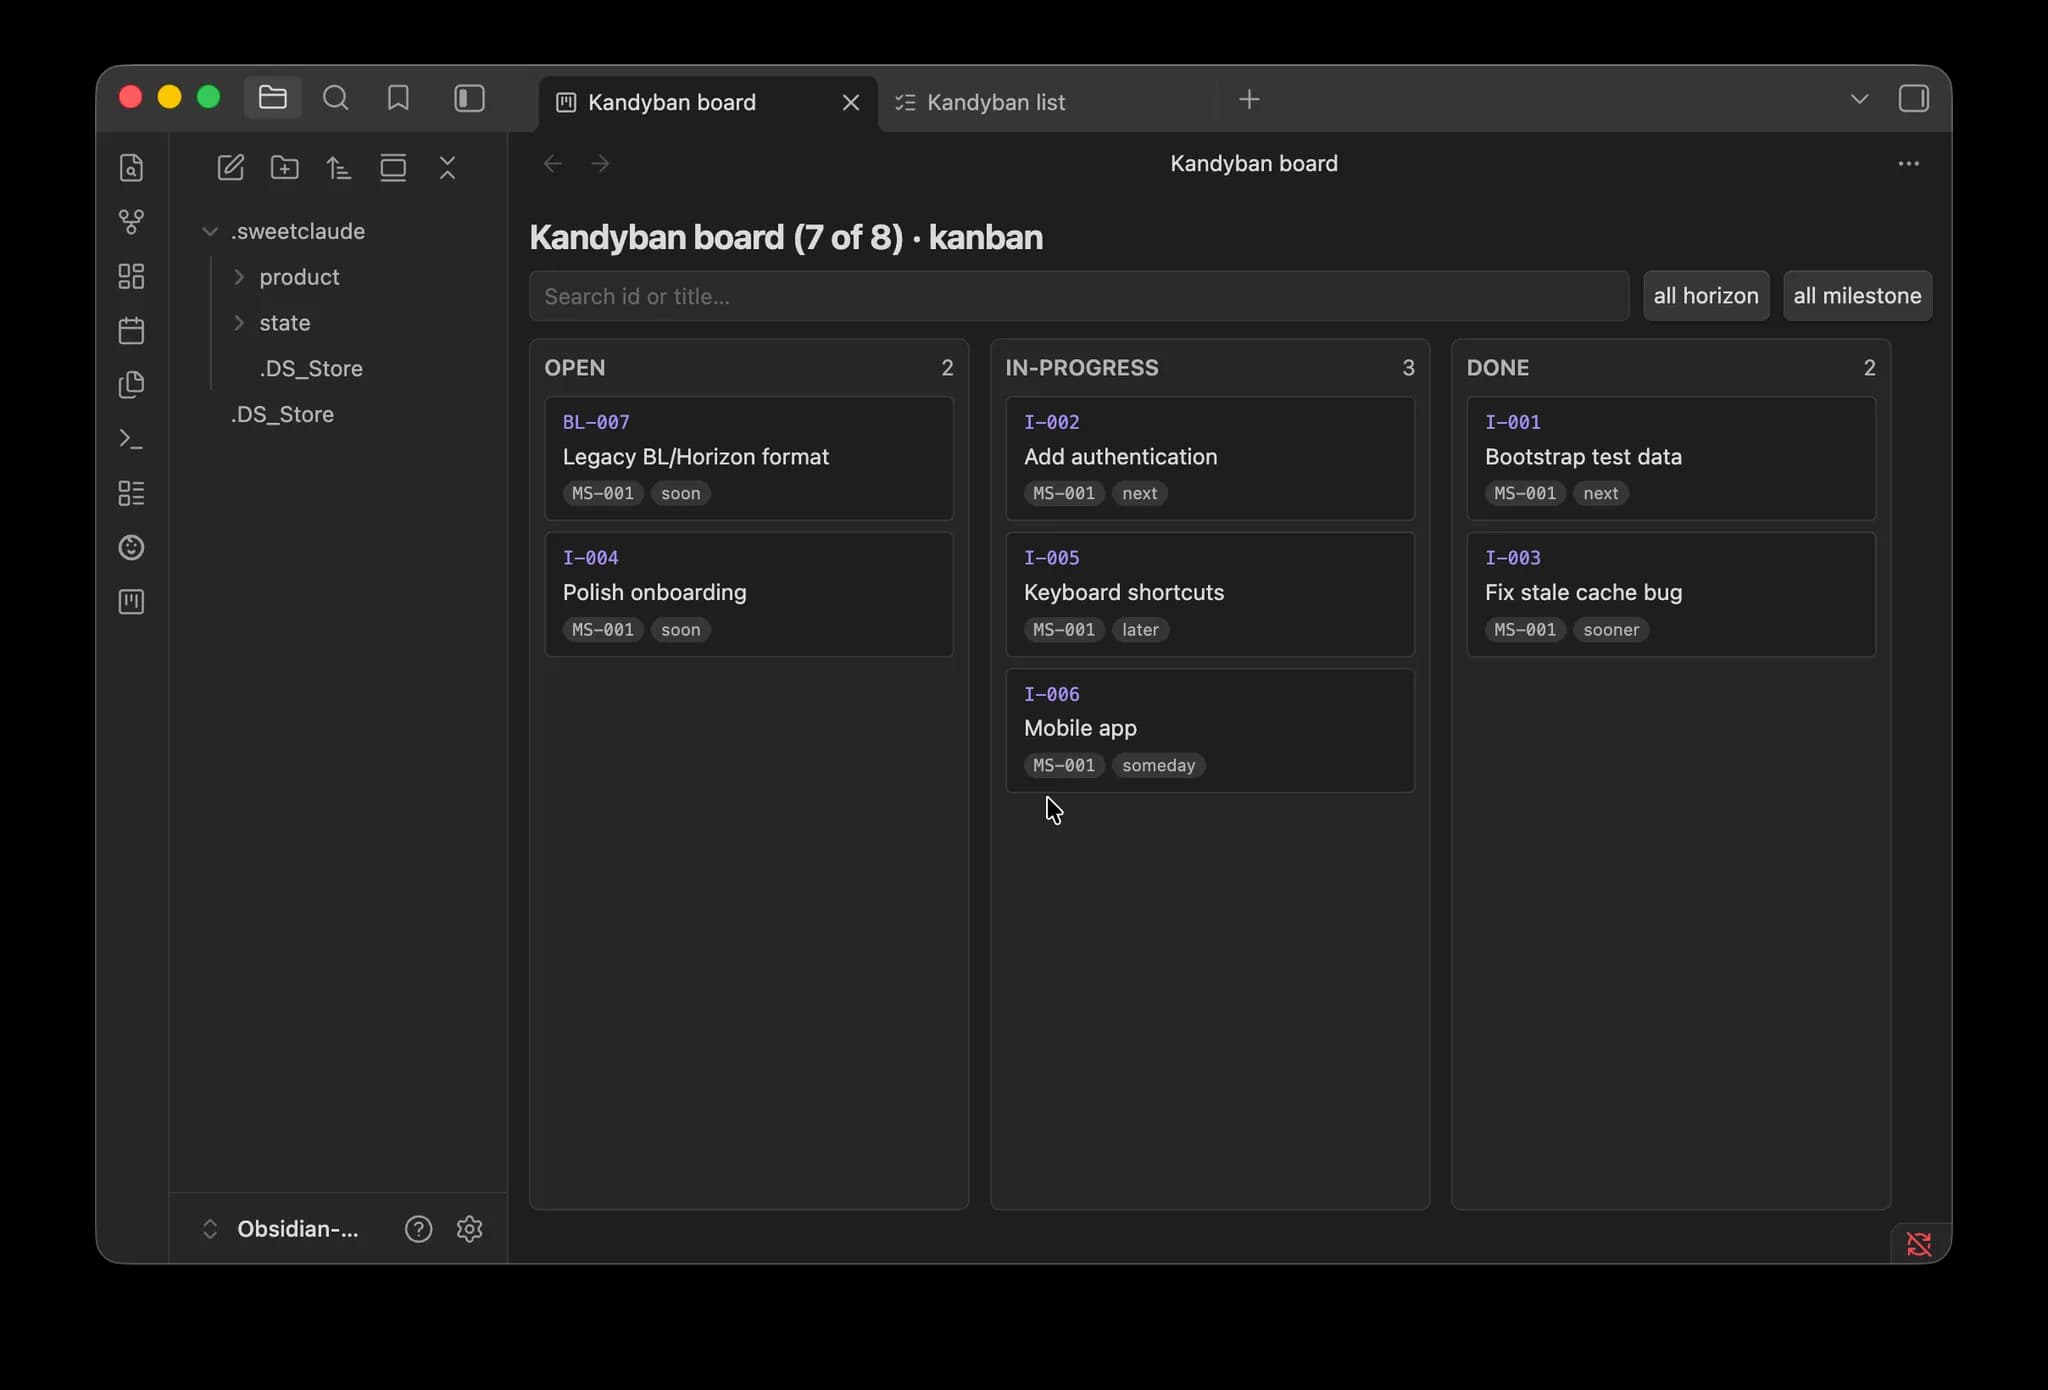The image size is (2048, 1390).
Task: Open card BL-007 Legacy BL/Horizon format
Action: point(749,458)
